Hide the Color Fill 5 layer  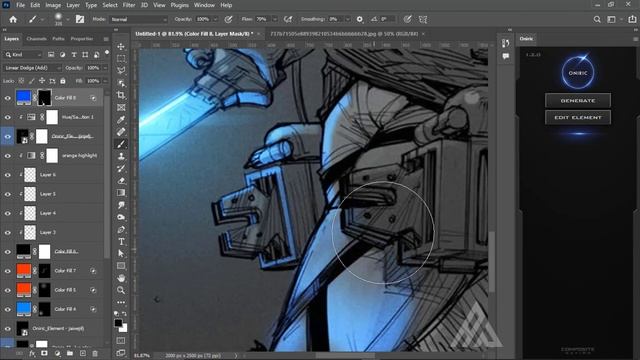point(7,290)
